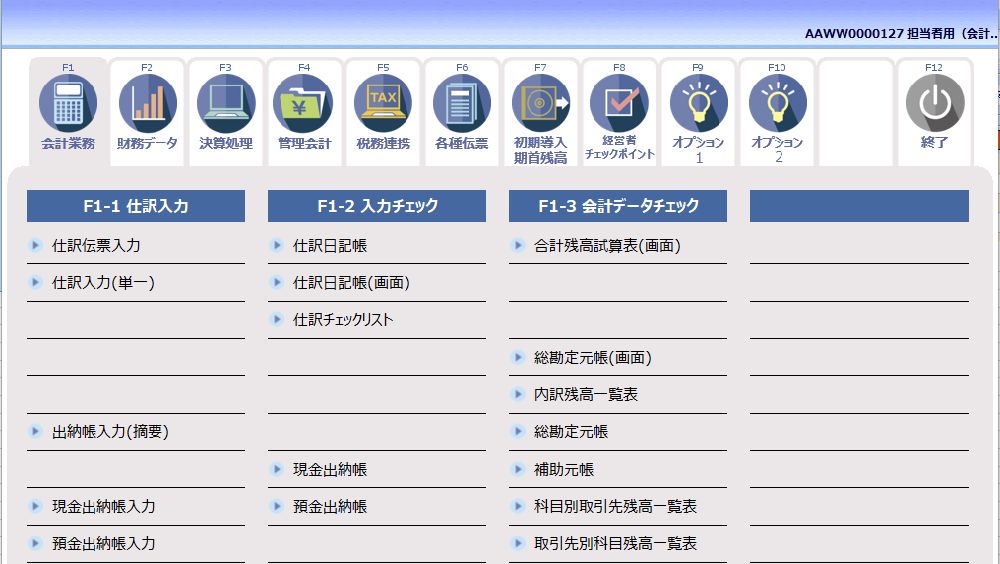Open the F10 オプション2 lightbulb icon
Image resolution: width=1000 pixels, height=564 pixels.
tap(777, 103)
